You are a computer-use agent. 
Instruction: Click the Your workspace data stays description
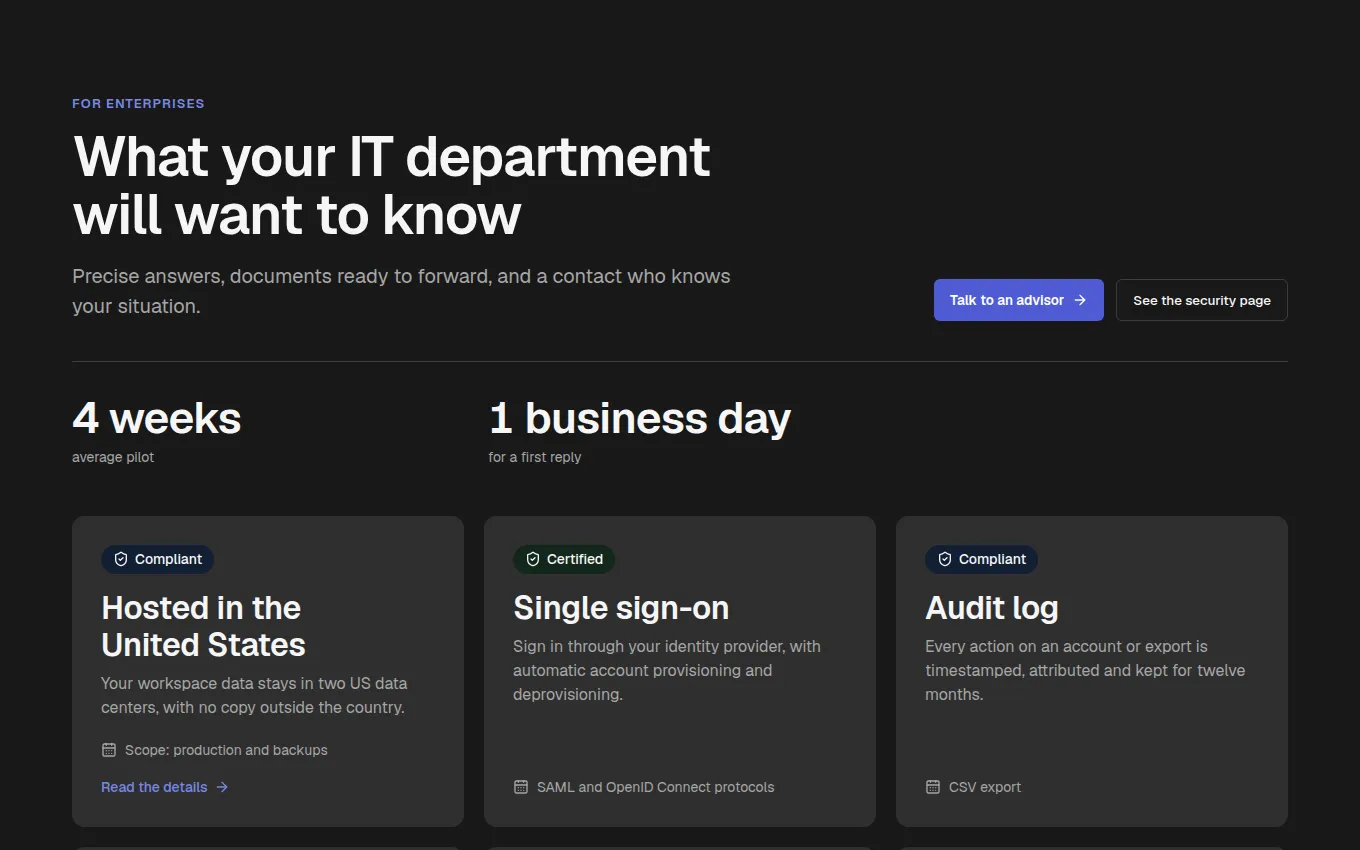click(x=254, y=695)
